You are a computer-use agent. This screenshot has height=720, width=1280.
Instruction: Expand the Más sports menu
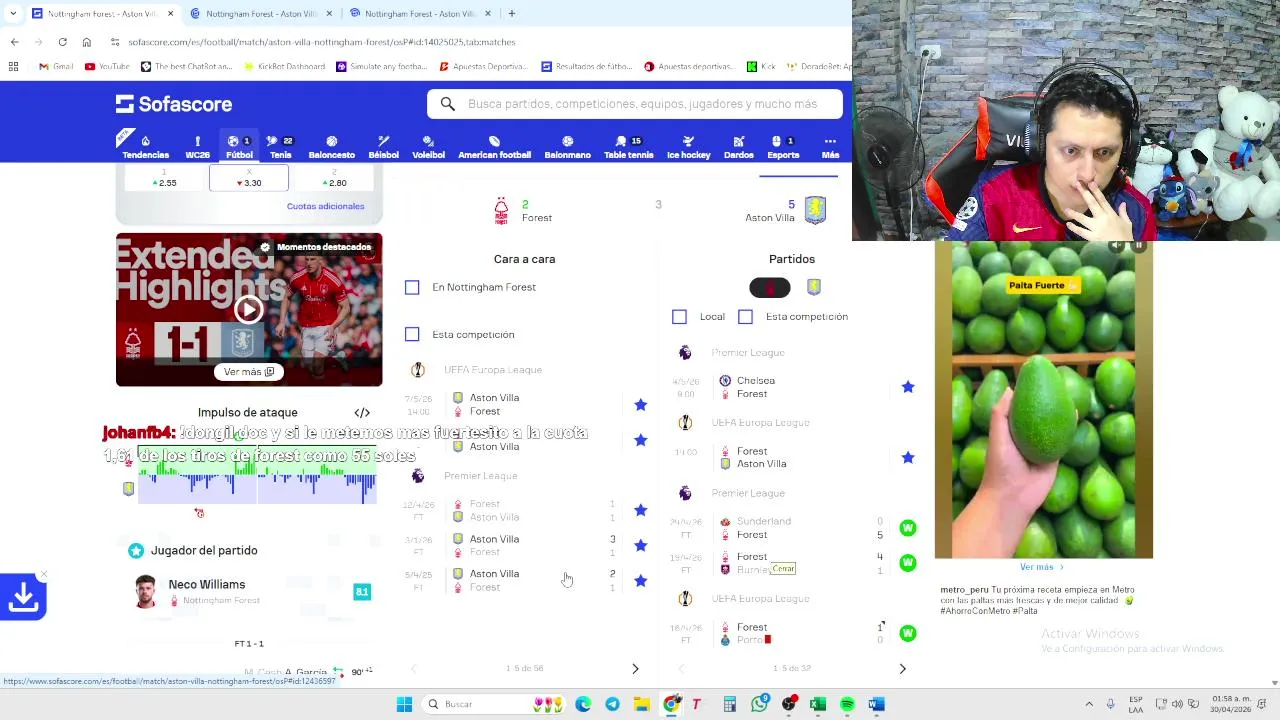830,147
